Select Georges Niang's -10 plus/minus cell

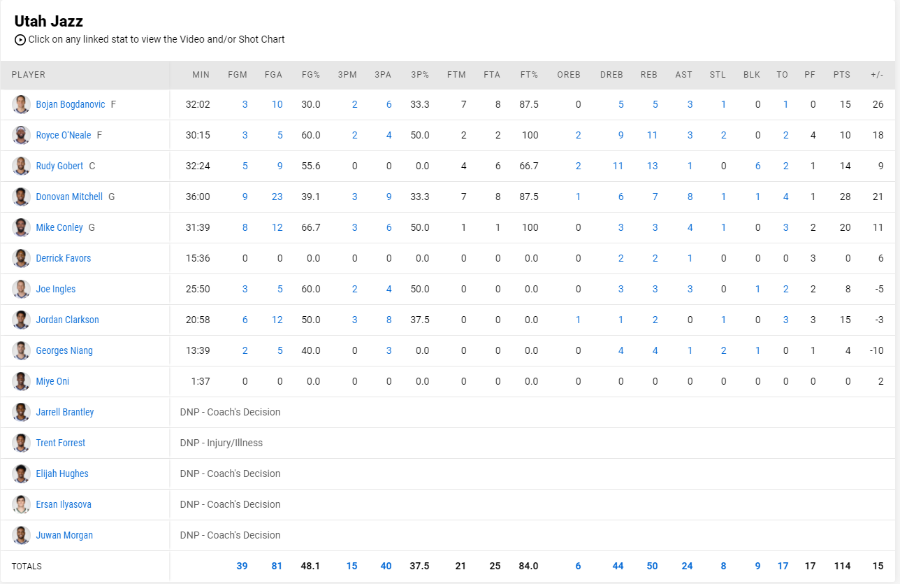876,350
